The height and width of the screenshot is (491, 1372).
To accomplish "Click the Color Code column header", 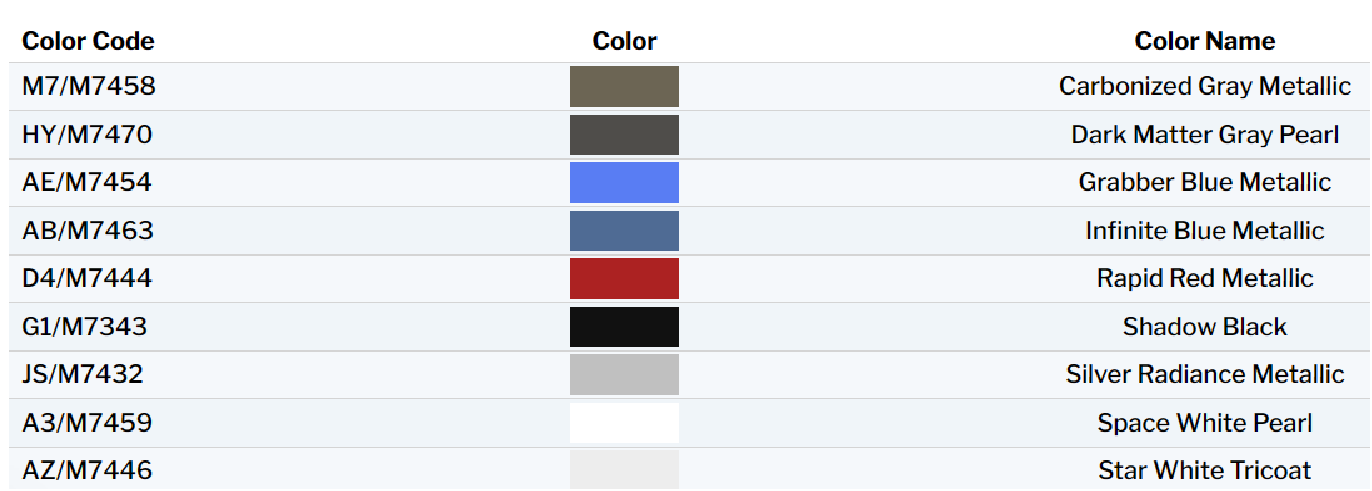I will (x=88, y=41).
